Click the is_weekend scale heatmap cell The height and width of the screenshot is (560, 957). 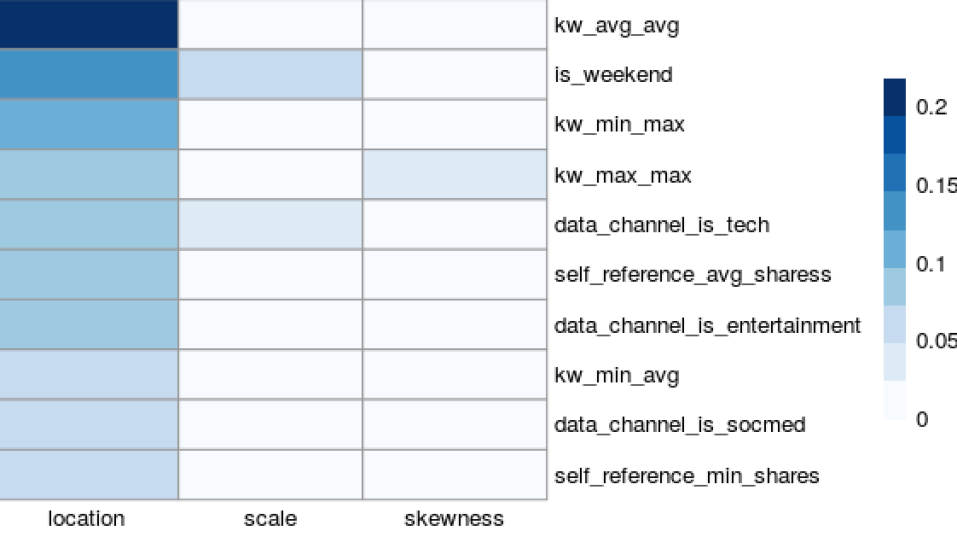[x=270, y=74]
